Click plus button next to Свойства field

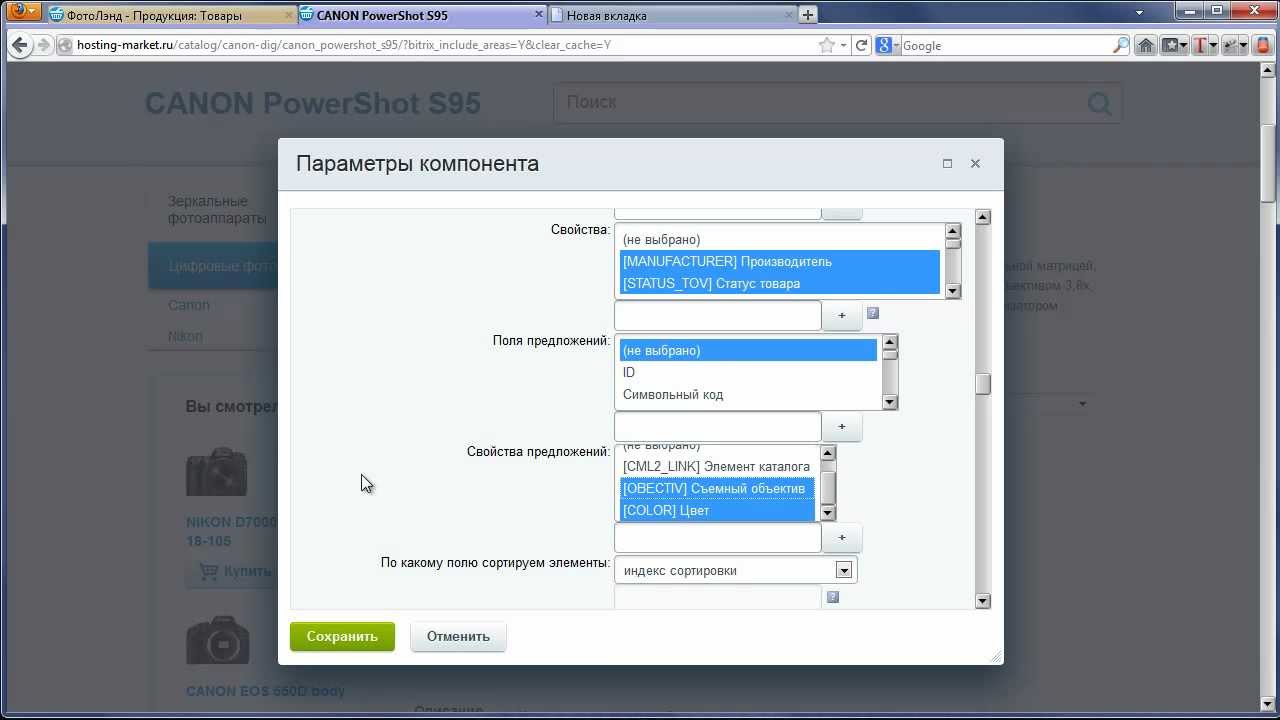coord(841,315)
